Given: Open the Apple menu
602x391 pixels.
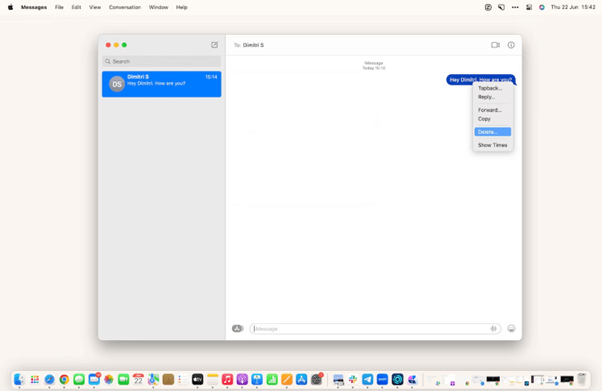Looking at the screenshot, I should coord(10,7).
